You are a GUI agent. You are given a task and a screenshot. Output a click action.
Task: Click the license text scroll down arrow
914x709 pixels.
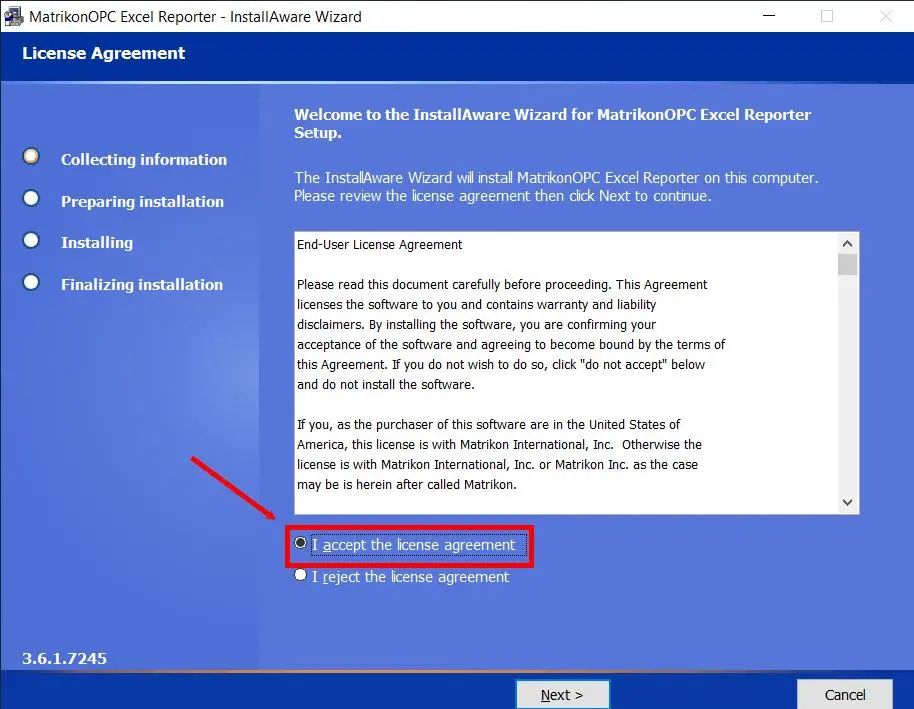pos(848,502)
